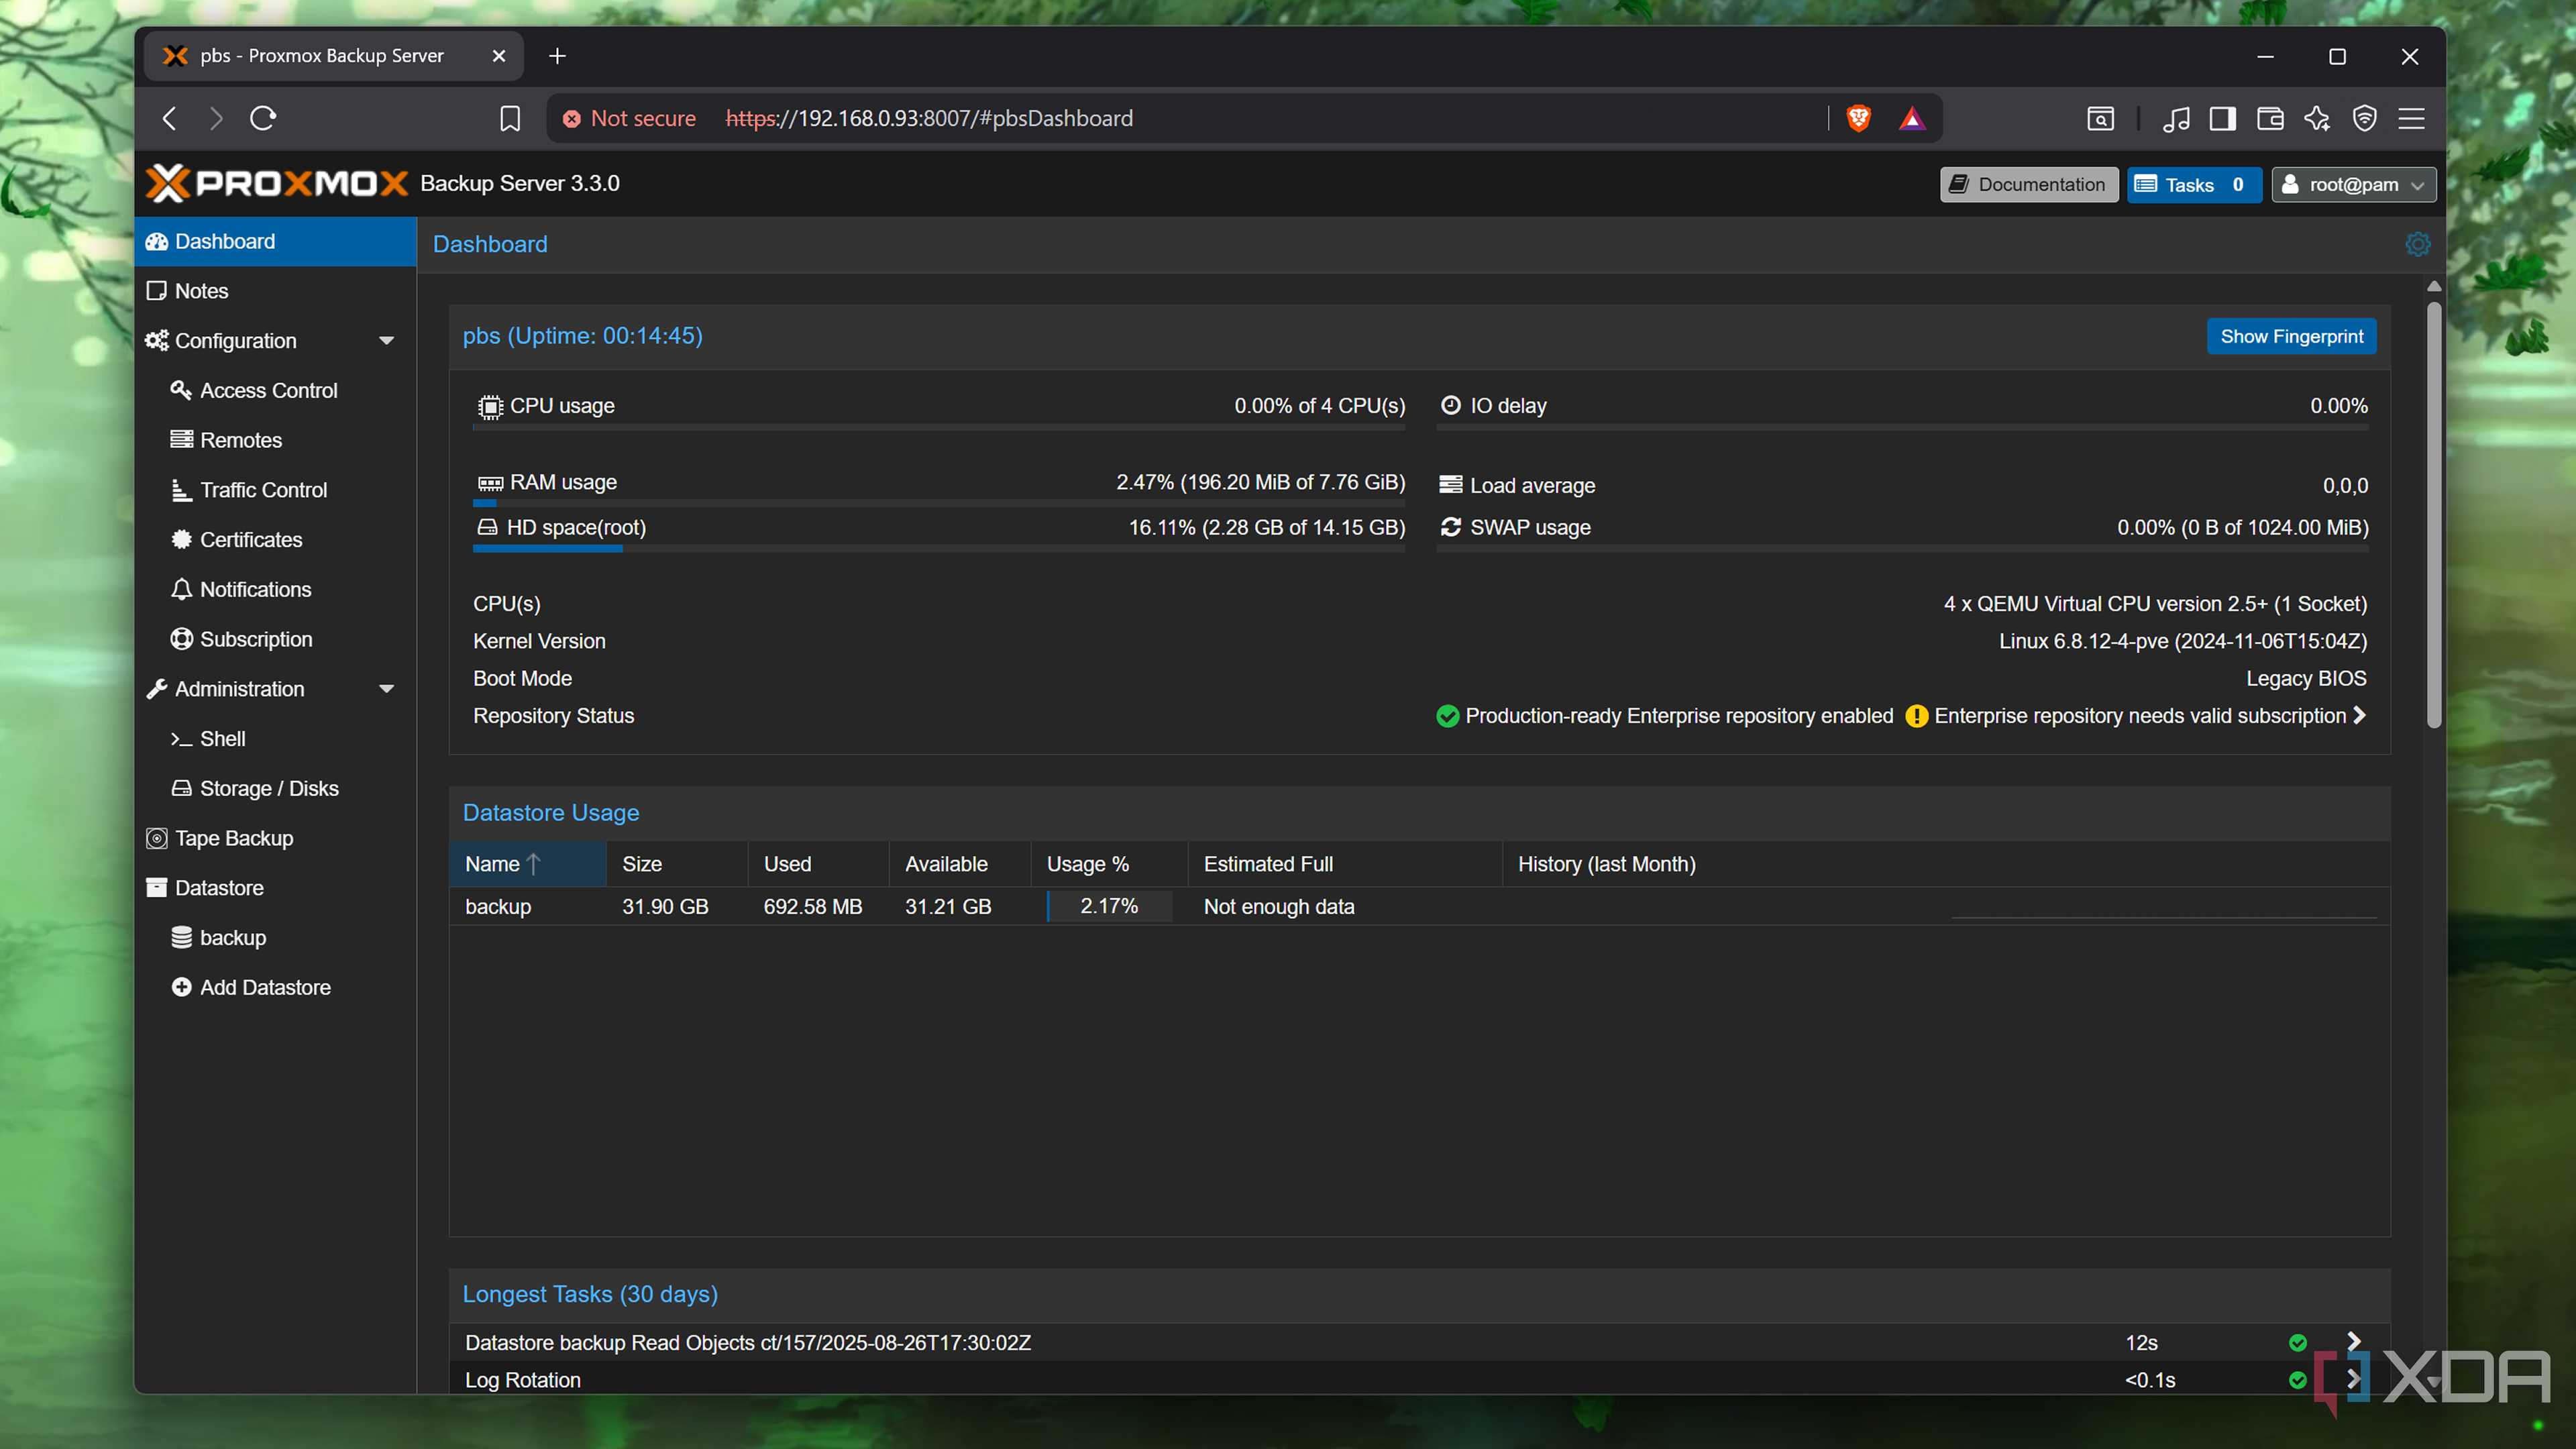The height and width of the screenshot is (1449, 2576).
Task: Open root@pam user dropdown
Action: pos(2353,184)
